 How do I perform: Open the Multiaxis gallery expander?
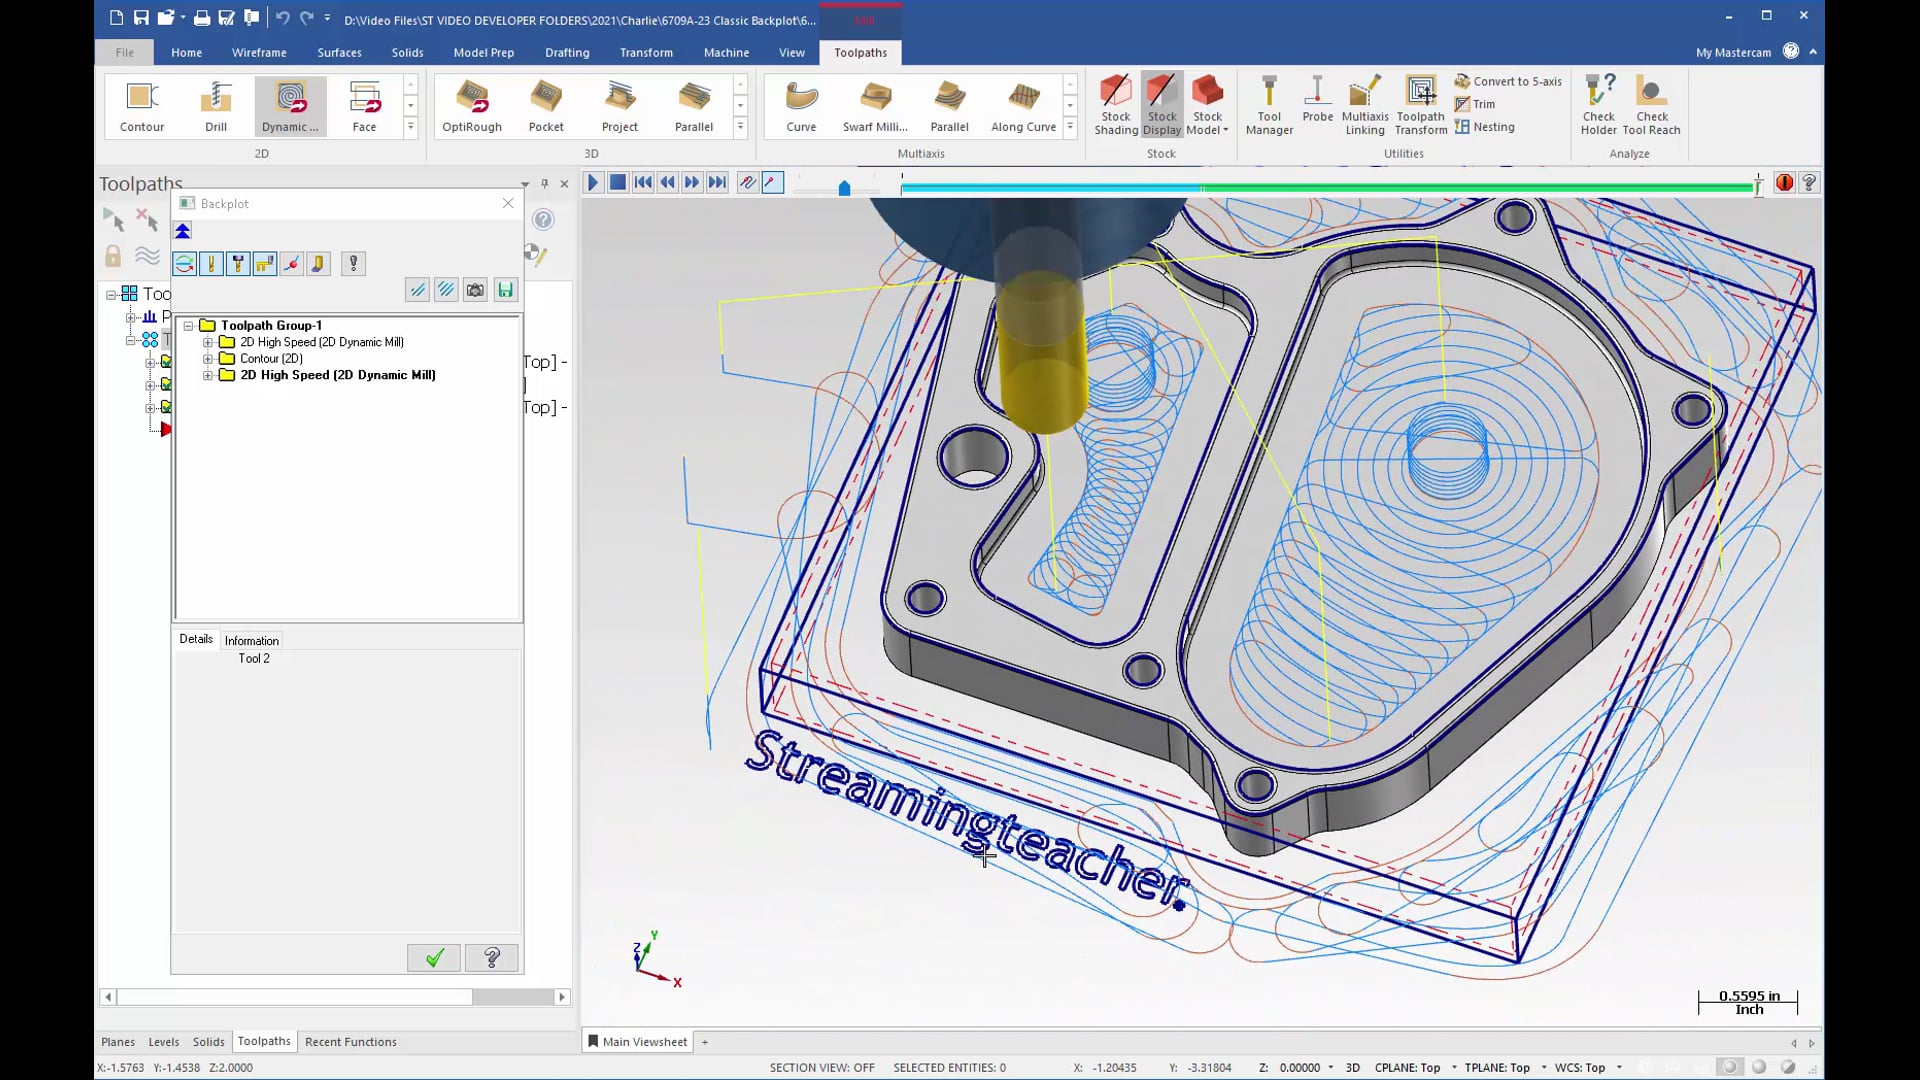click(1070, 127)
